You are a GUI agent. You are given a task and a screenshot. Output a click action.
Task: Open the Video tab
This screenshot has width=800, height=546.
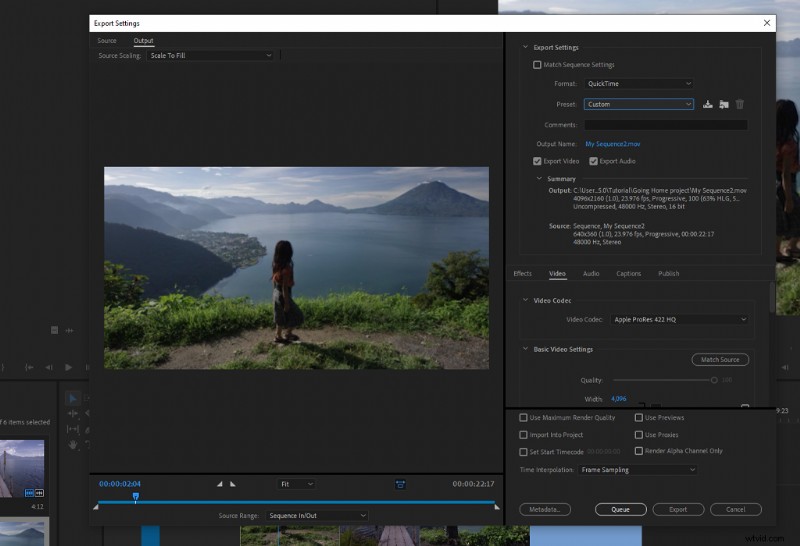(x=557, y=274)
